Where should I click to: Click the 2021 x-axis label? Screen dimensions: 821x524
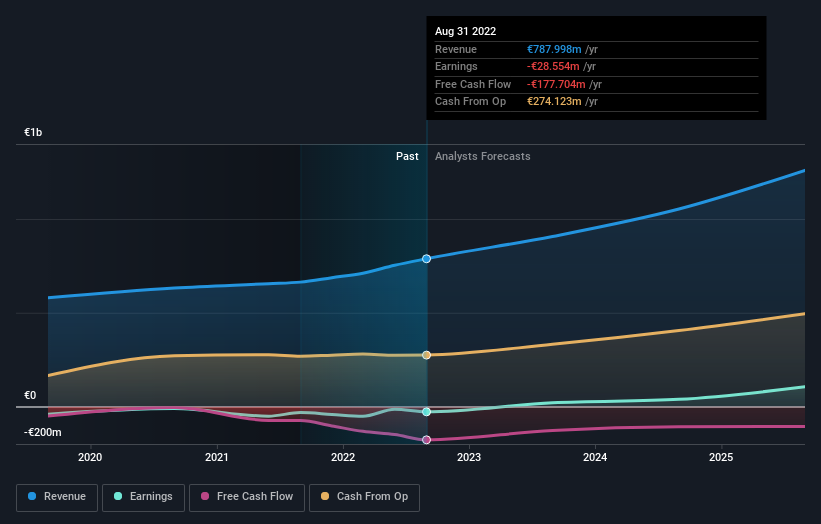[x=216, y=457]
